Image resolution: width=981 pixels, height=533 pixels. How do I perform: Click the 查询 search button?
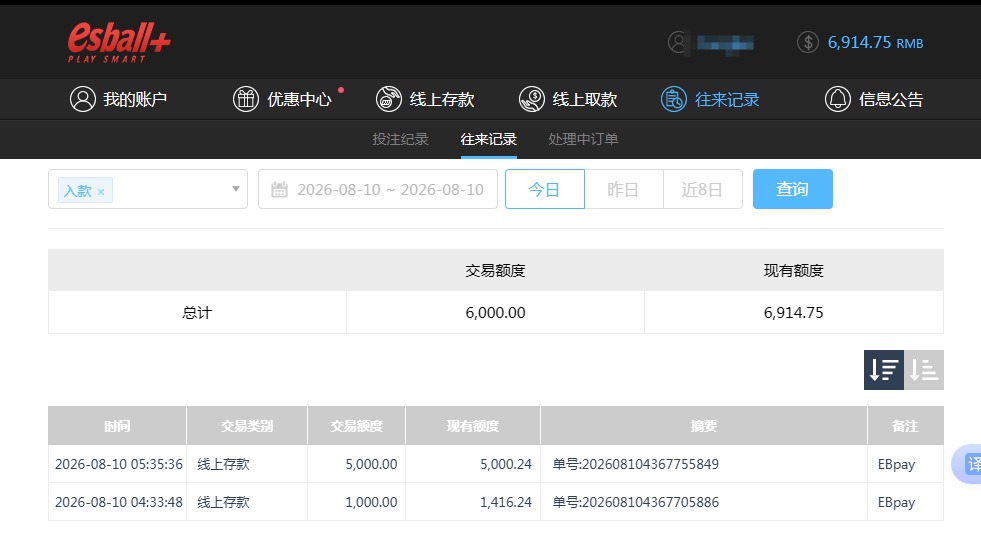tap(793, 189)
